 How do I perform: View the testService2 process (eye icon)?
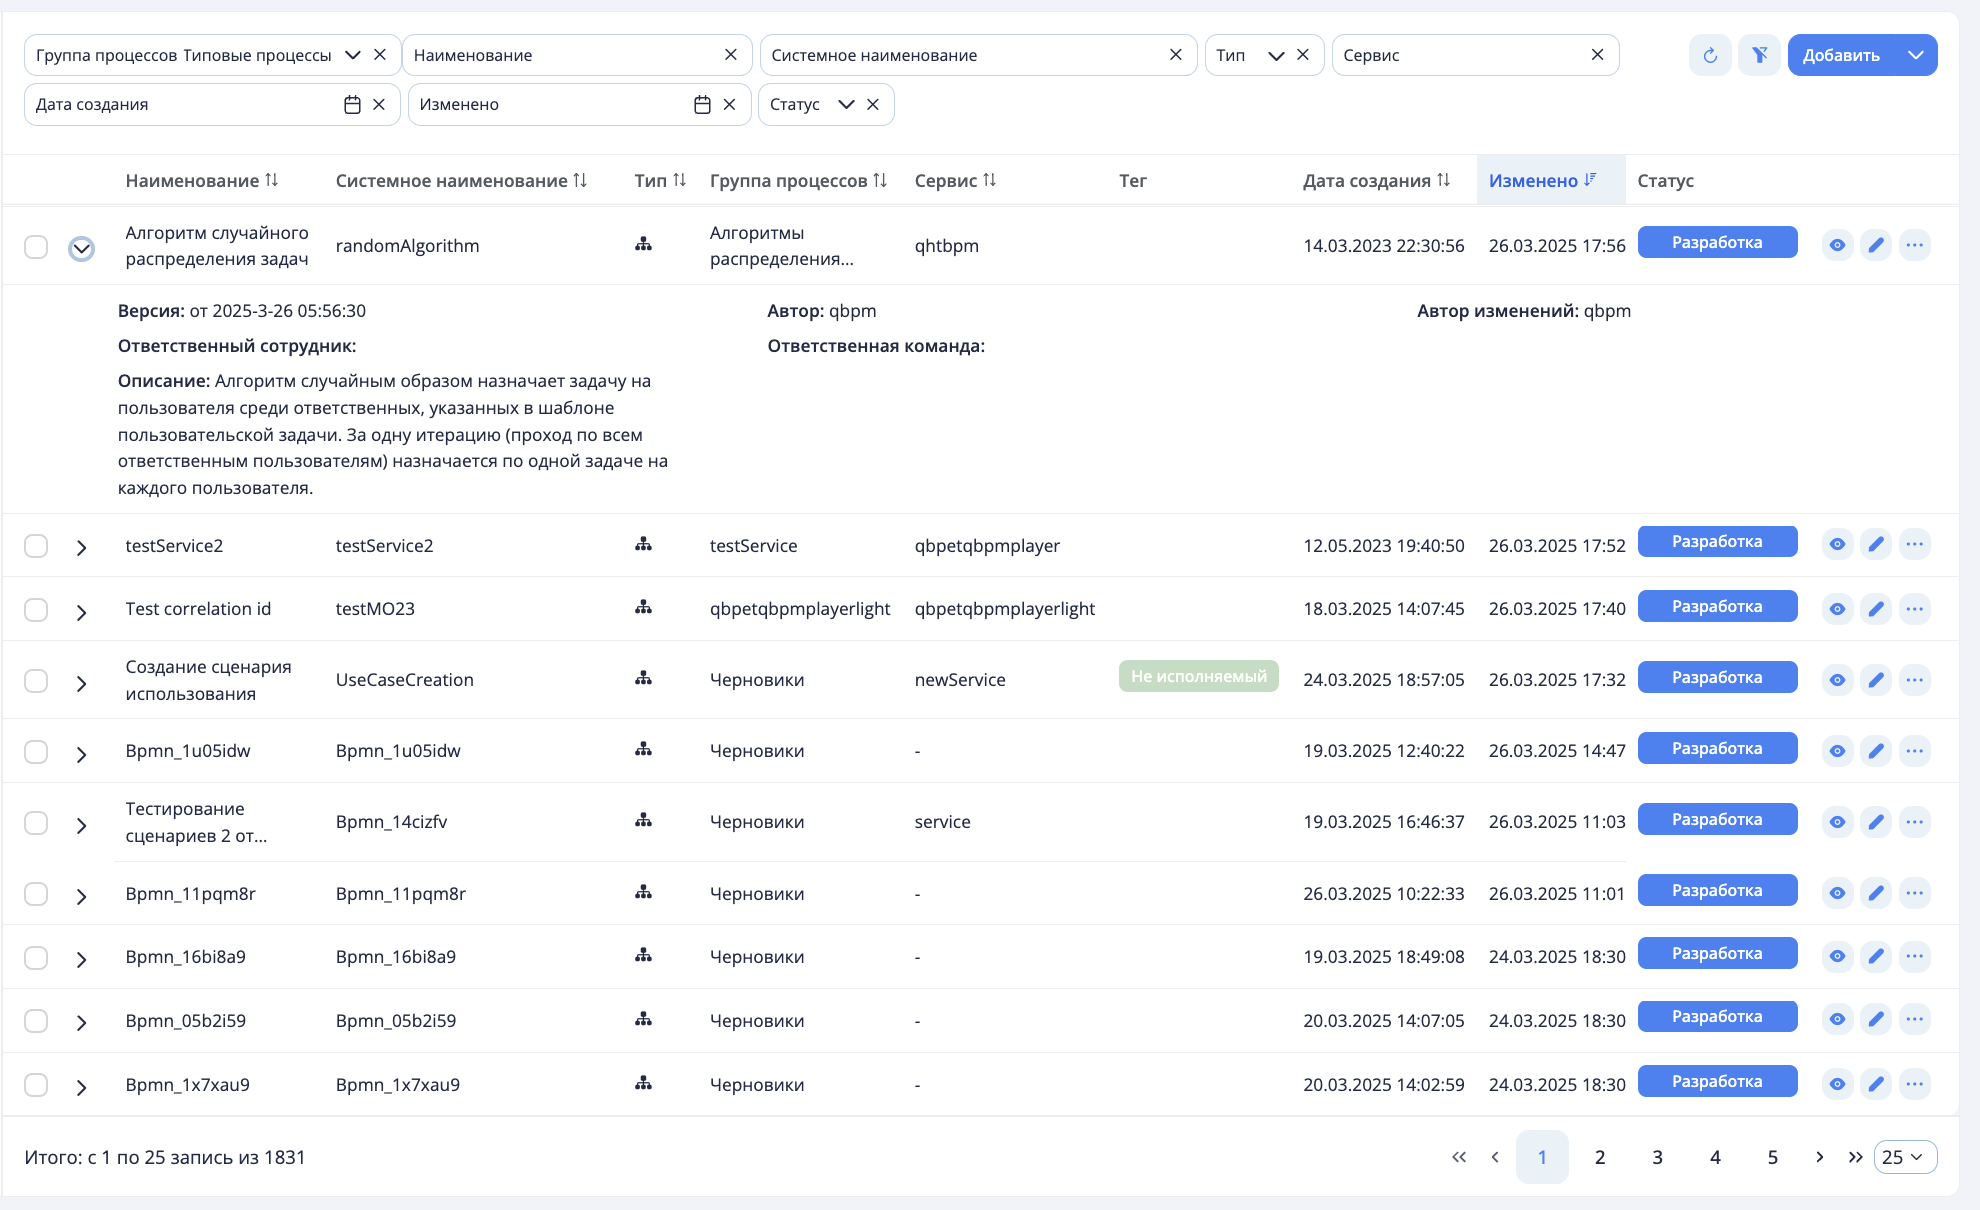coord(1837,544)
